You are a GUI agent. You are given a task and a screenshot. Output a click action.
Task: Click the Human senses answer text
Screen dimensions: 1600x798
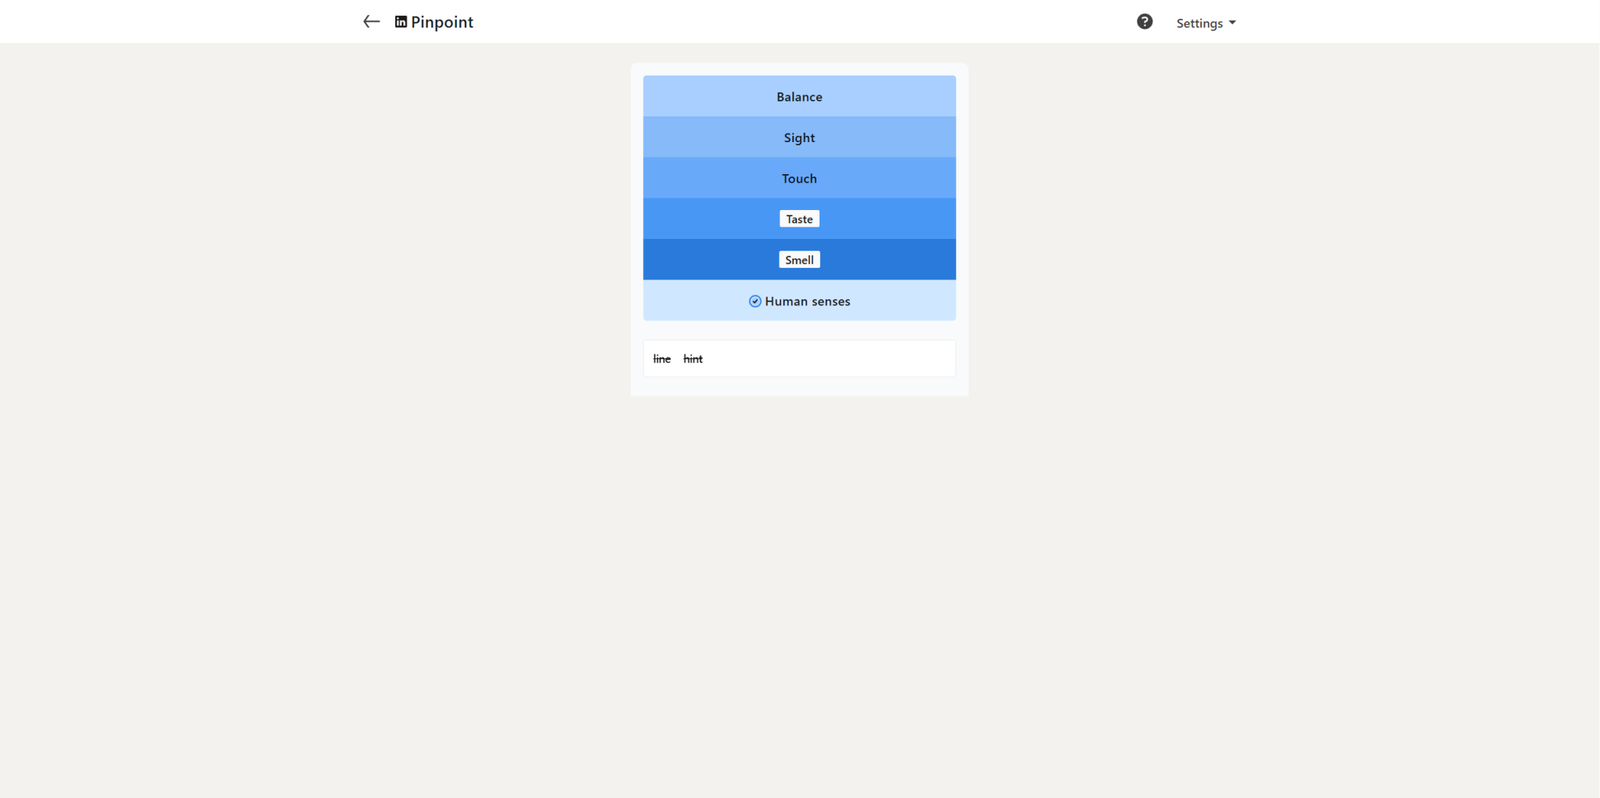[807, 301]
